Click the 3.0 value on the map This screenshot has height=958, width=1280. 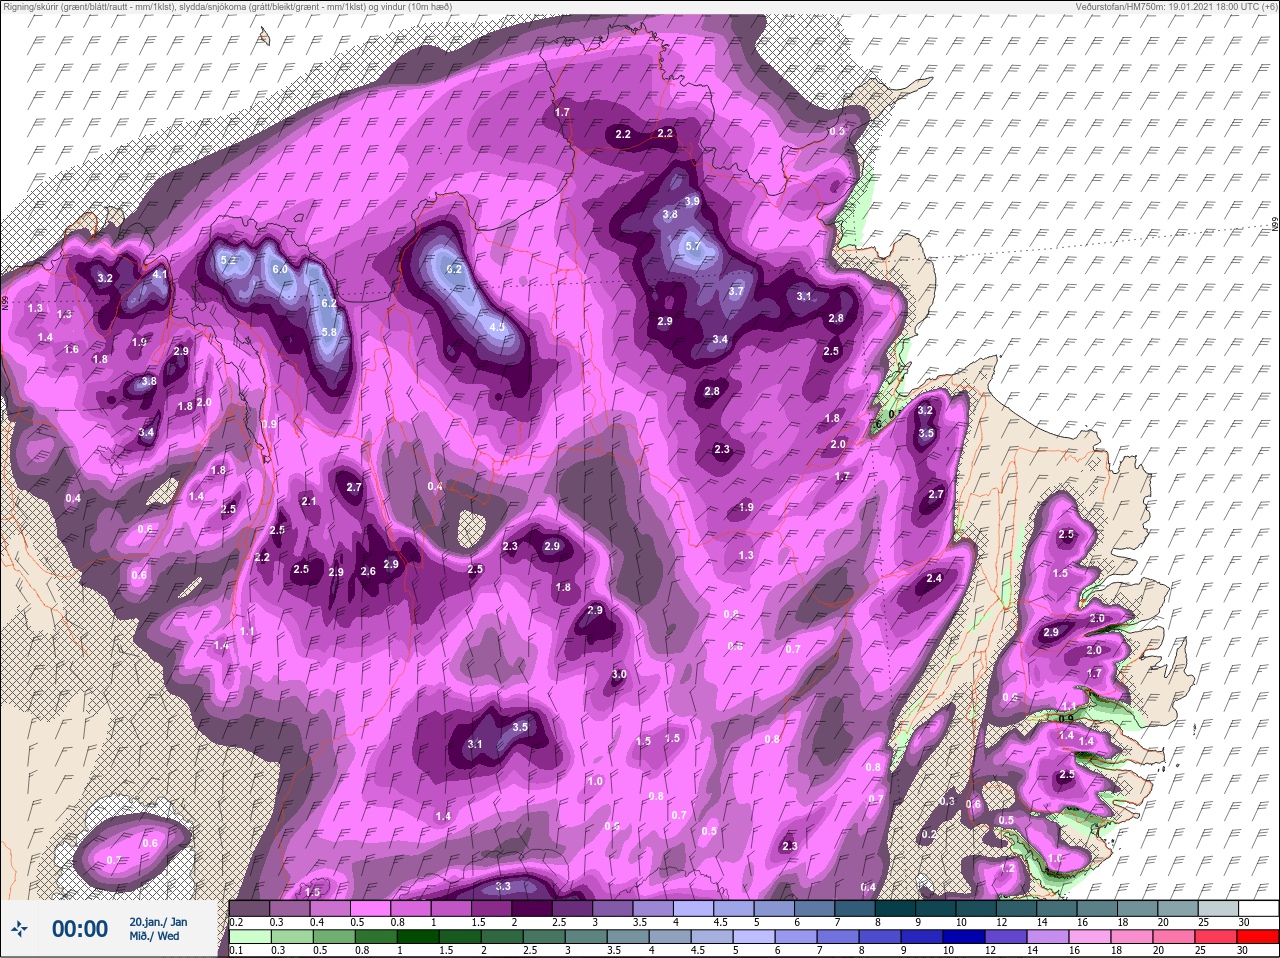point(619,675)
